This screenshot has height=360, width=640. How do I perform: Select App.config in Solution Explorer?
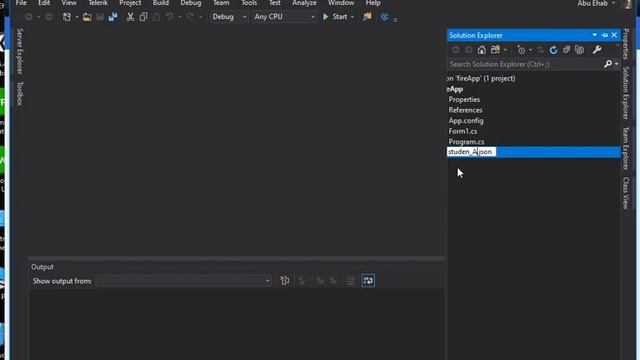[x=466, y=120]
